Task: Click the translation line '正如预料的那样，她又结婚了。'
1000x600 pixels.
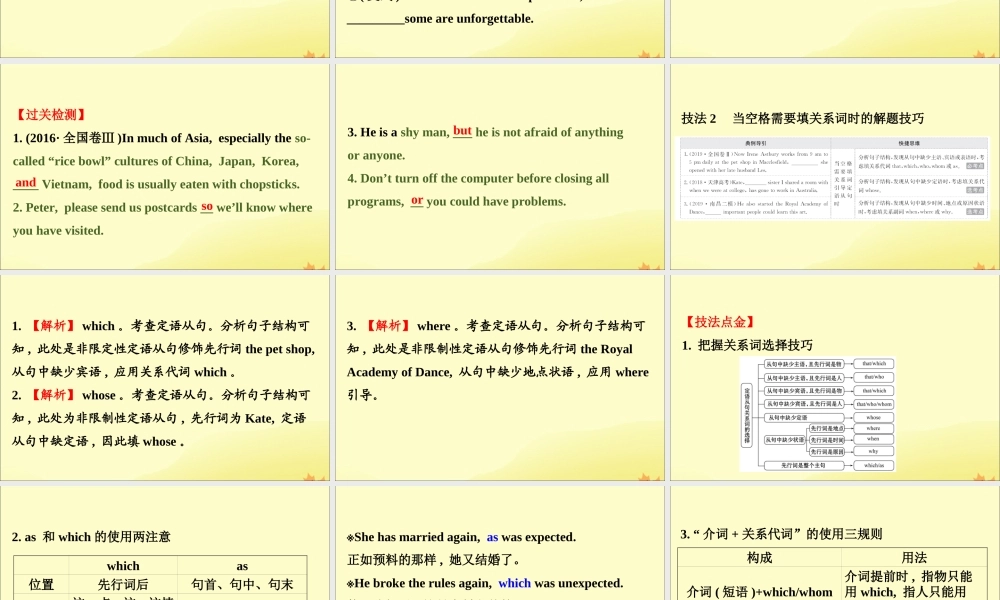Action: (435, 560)
